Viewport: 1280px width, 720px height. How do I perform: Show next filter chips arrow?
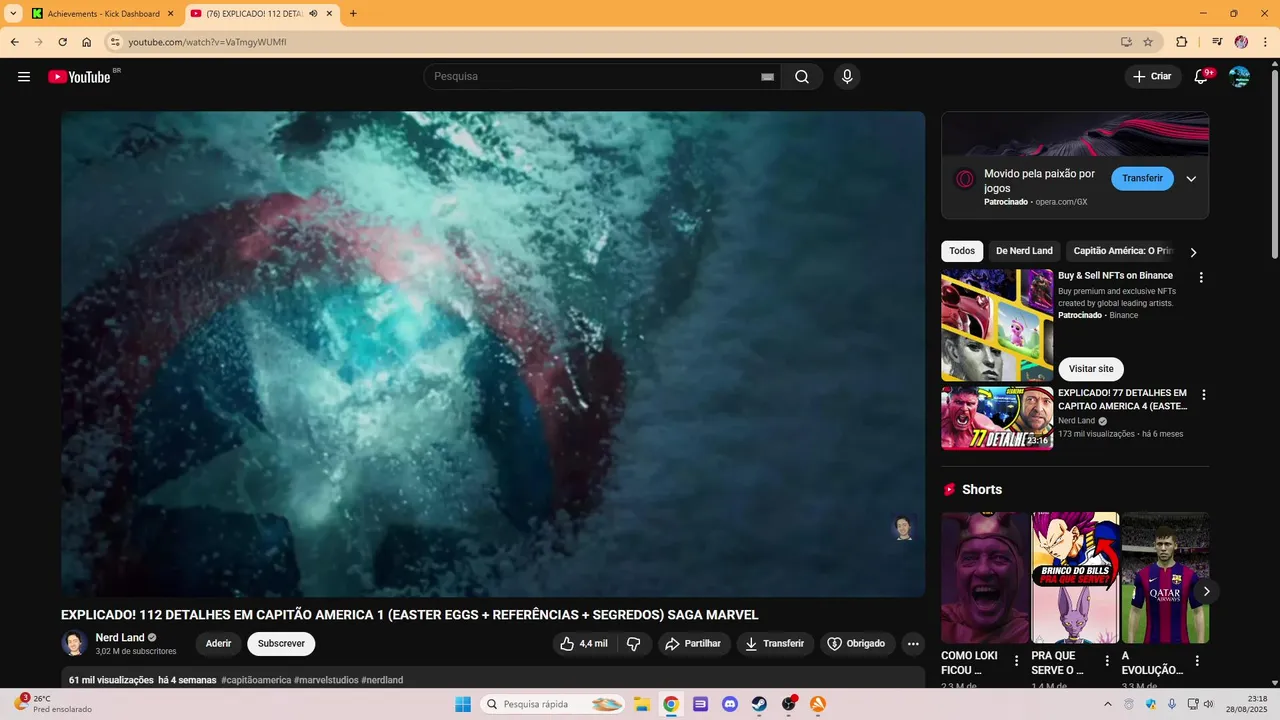tap(1193, 252)
